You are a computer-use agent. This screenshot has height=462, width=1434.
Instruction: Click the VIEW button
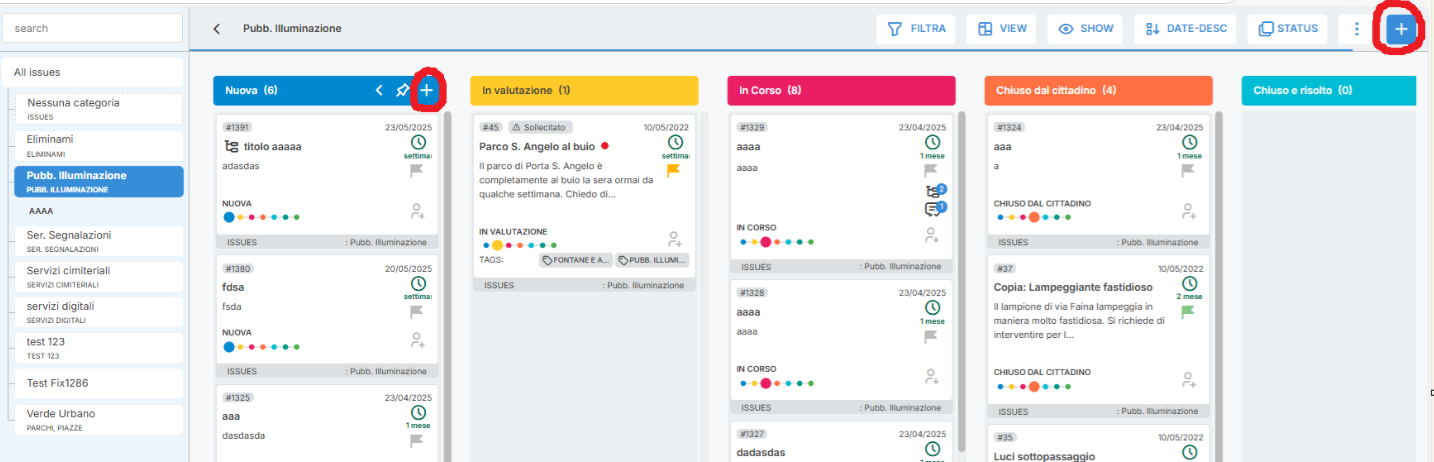(x=1002, y=29)
